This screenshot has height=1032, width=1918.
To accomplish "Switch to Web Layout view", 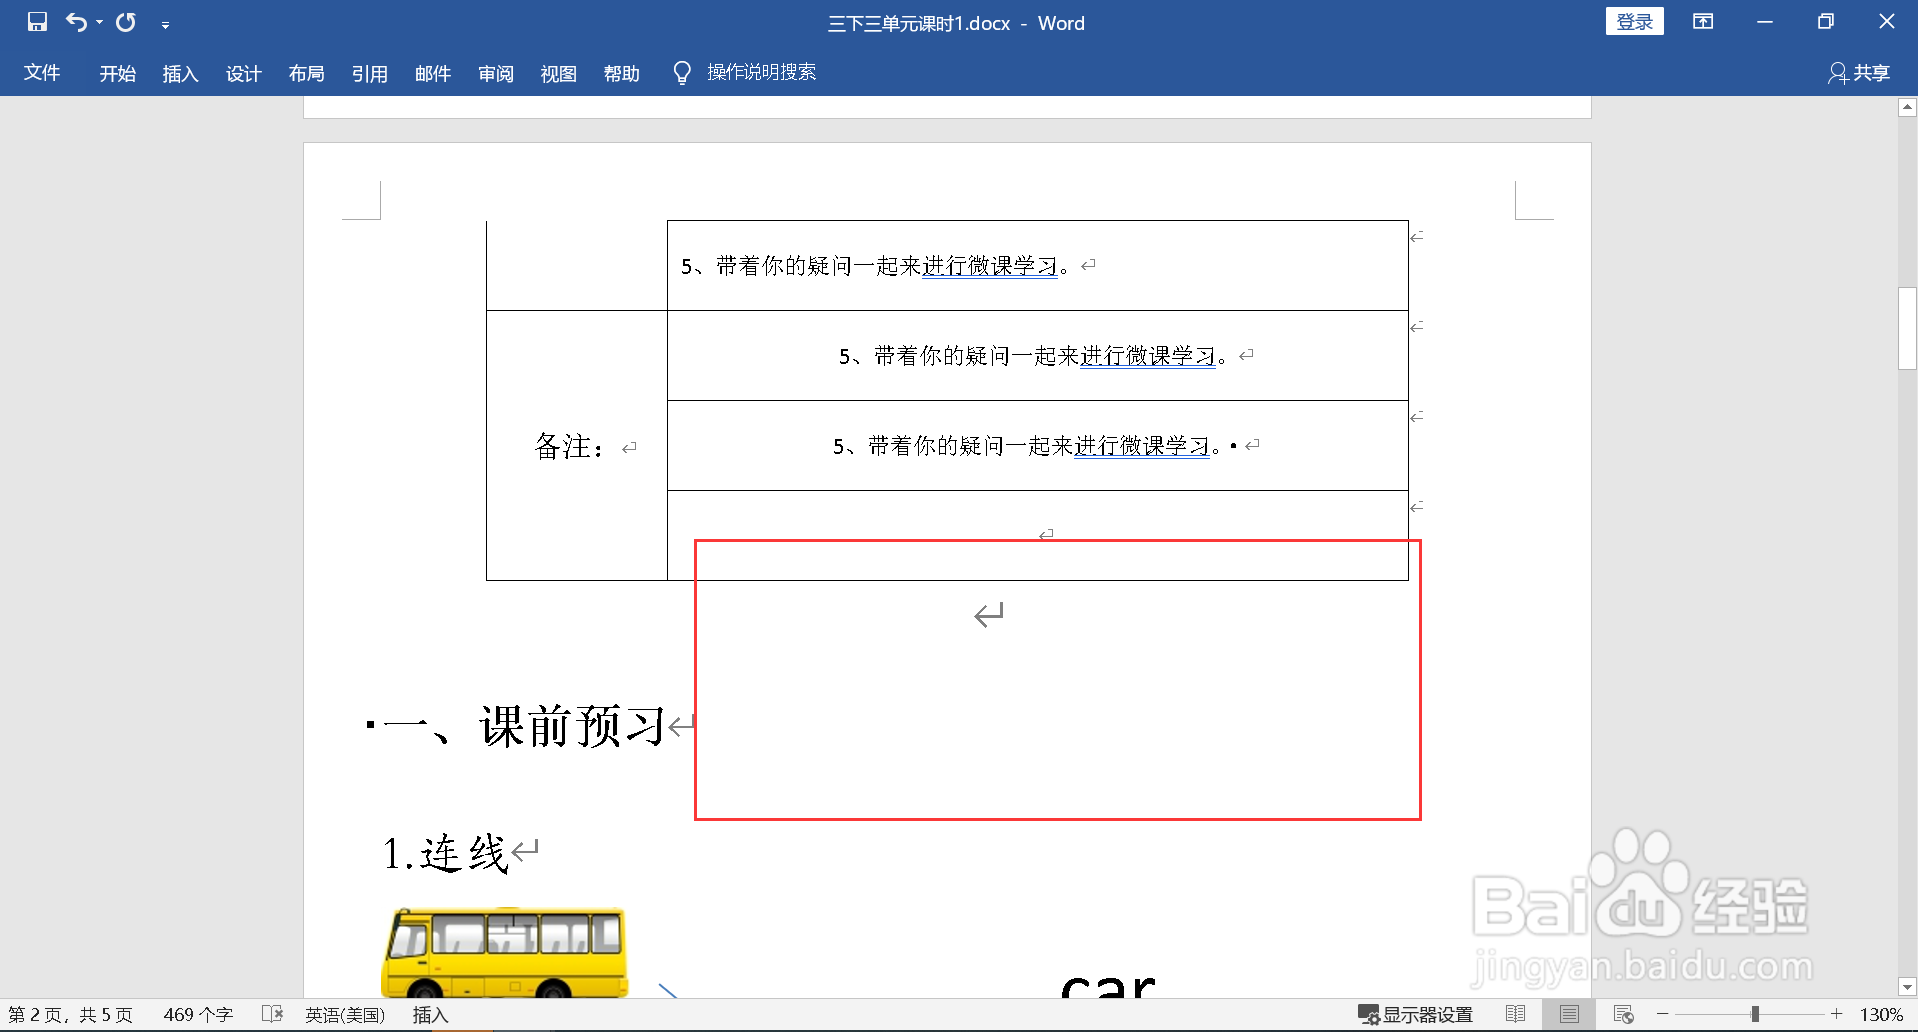I will pyautogui.click(x=1623, y=1015).
